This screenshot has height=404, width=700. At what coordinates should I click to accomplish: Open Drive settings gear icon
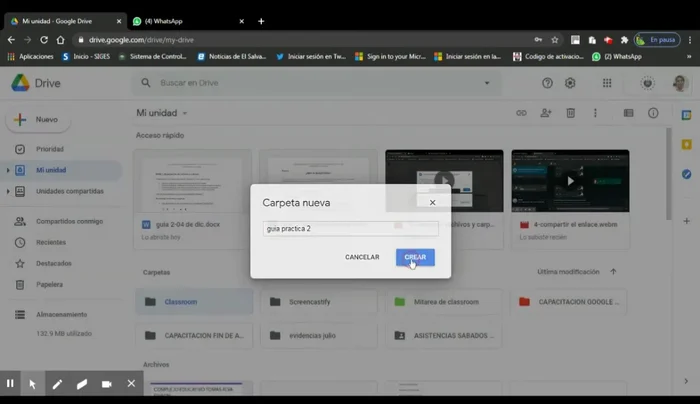[x=570, y=83]
